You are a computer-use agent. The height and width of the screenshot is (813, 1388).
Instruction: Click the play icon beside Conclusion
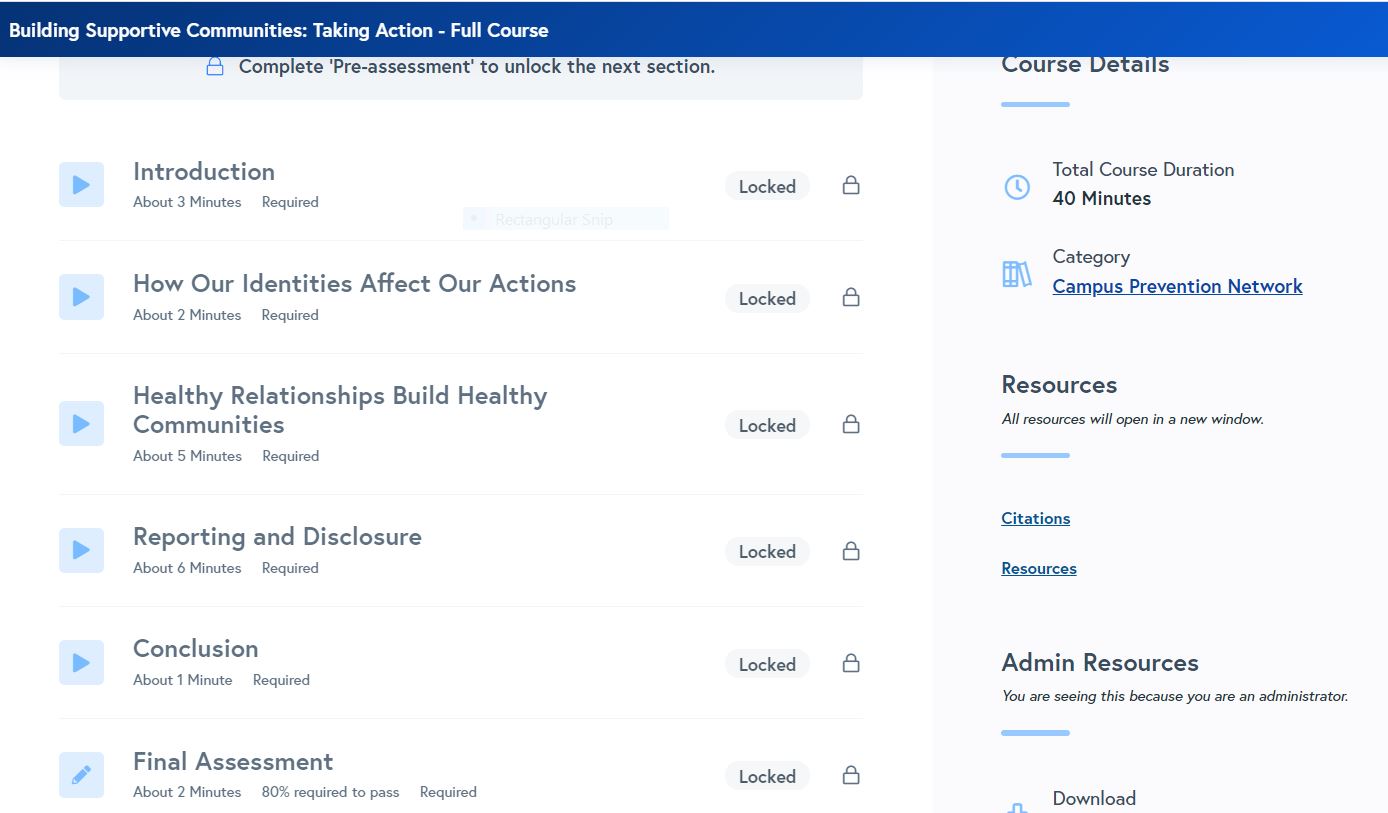tap(81, 663)
